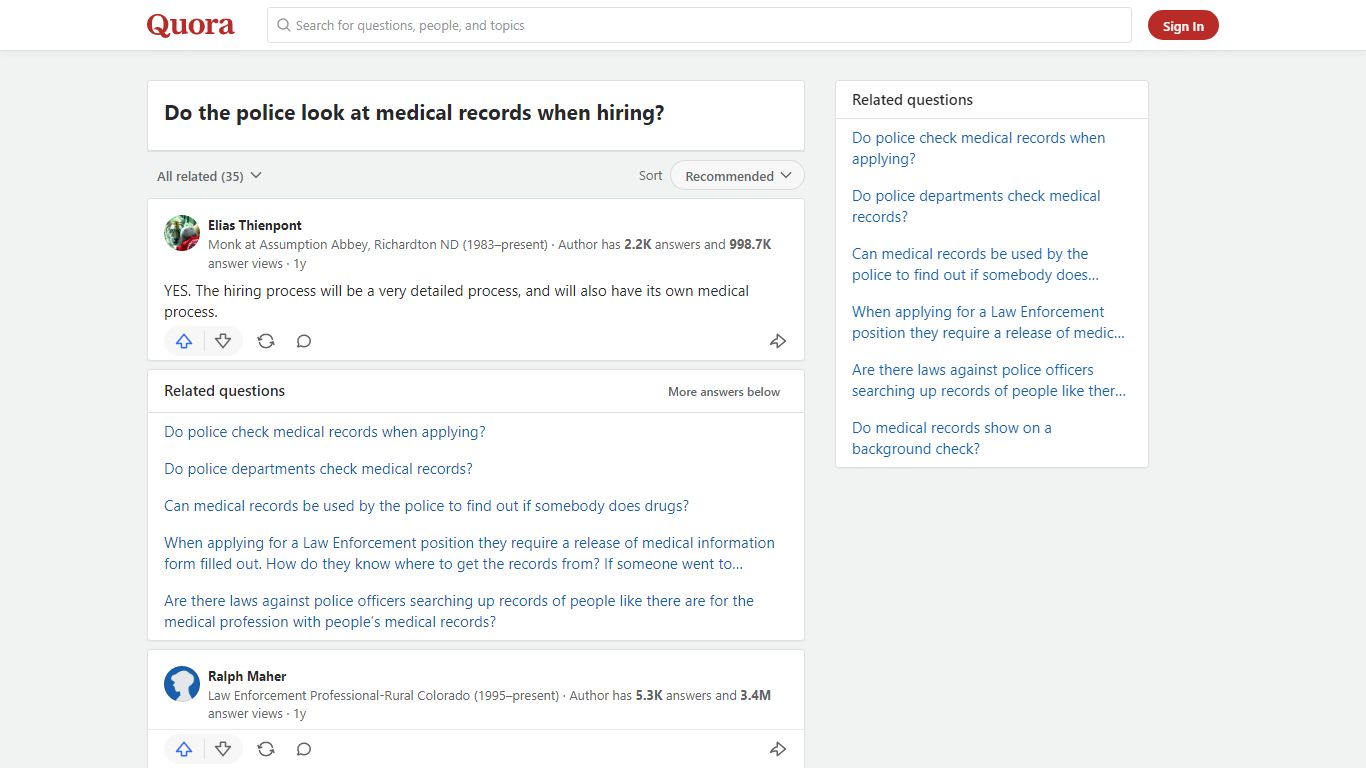Open sidebar 'Do police check medical records when applying?'
1366x768 pixels.
coord(979,148)
